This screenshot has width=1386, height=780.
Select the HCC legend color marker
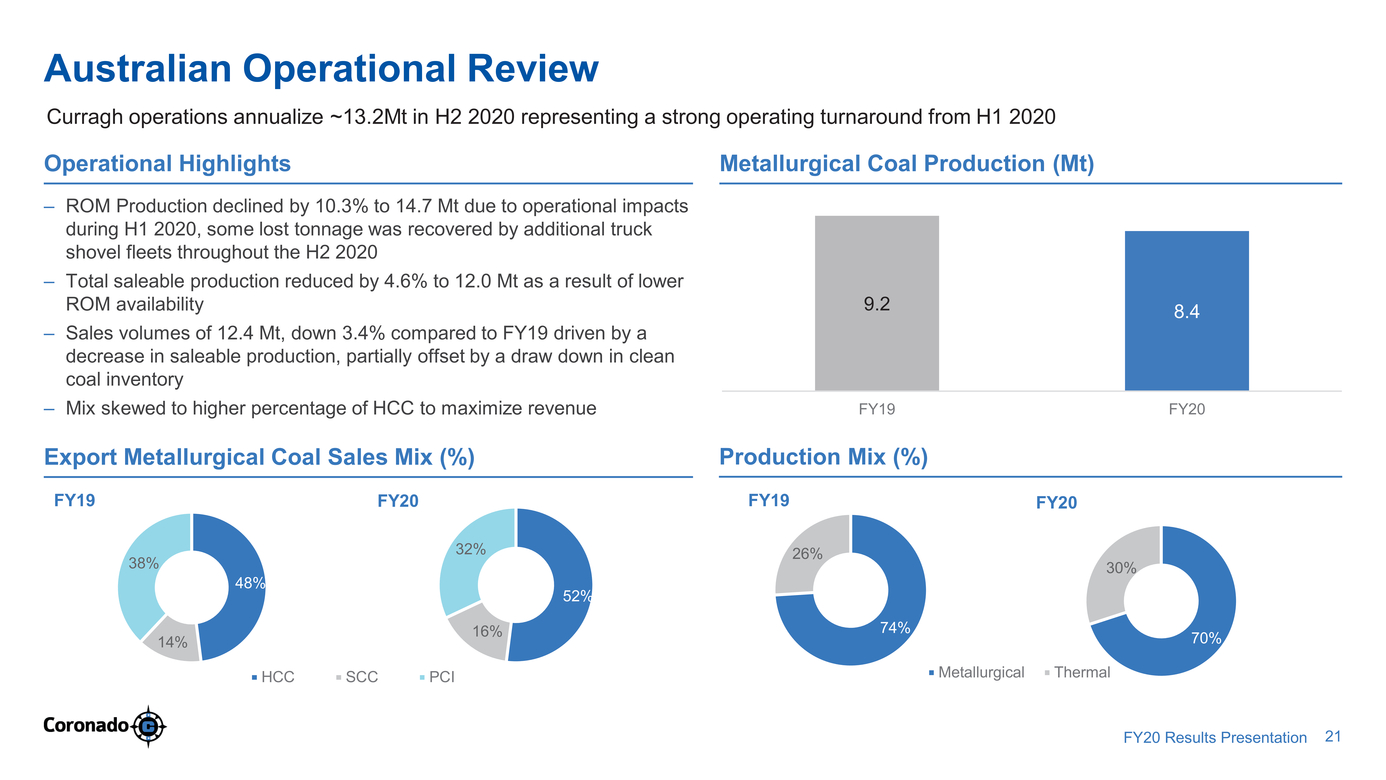[255, 678]
